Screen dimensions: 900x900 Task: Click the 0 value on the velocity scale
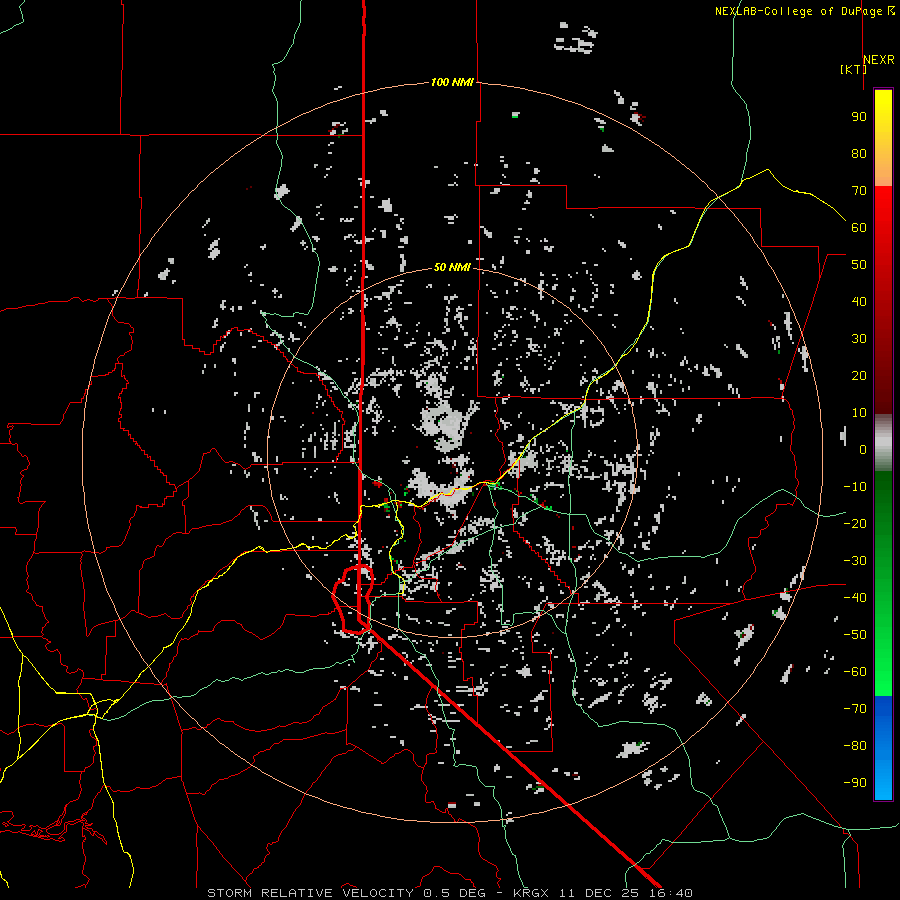click(x=863, y=450)
